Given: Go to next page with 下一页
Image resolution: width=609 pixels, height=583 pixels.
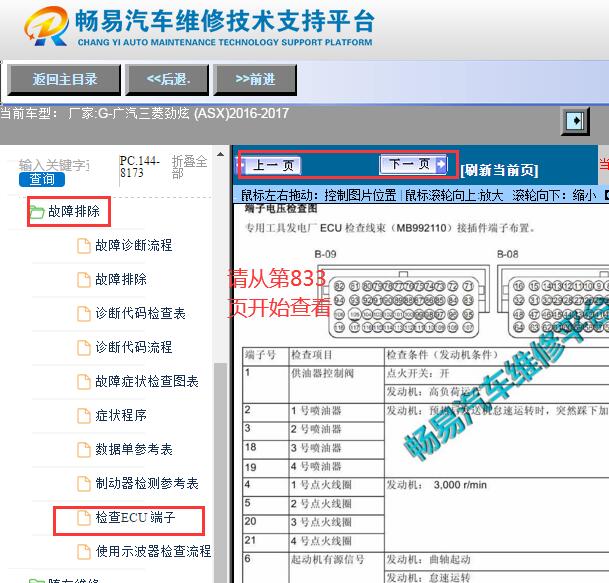Looking at the screenshot, I should tap(413, 164).
